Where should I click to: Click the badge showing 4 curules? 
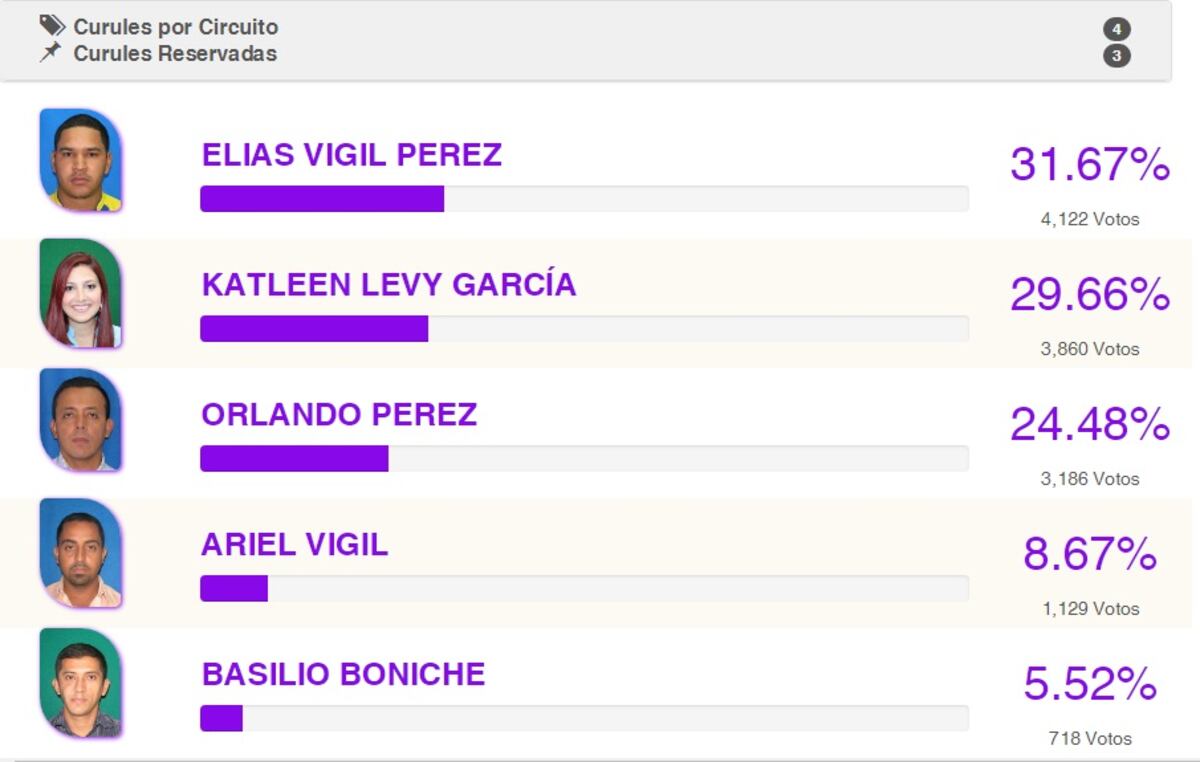1117,29
